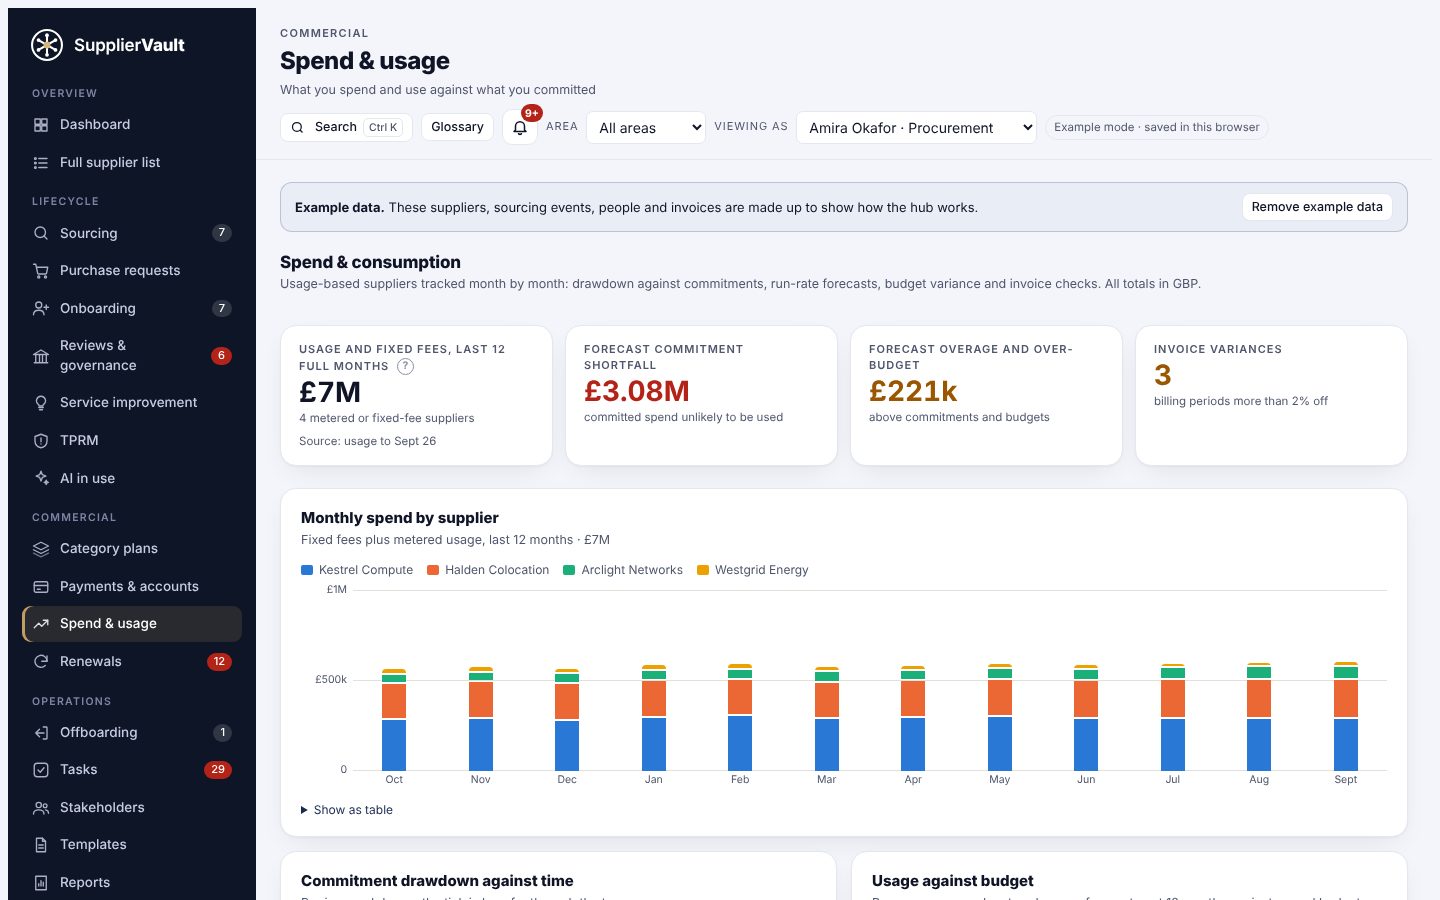Image resolution: width=1440 pixels, height=900 pixels.
Task: Click the Kestrel Compute blue legend swatch
Action: click(307, 570)
